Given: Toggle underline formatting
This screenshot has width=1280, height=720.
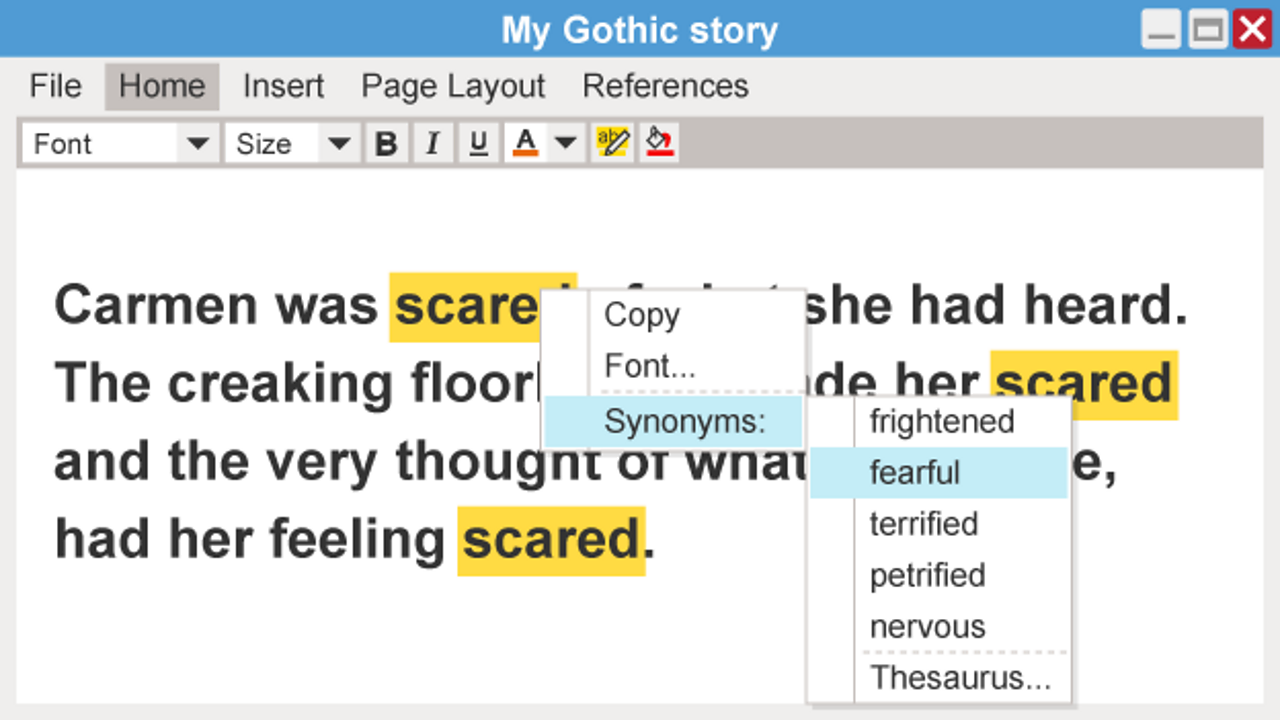Looking at the screenshot, I should tap(478, 143).
